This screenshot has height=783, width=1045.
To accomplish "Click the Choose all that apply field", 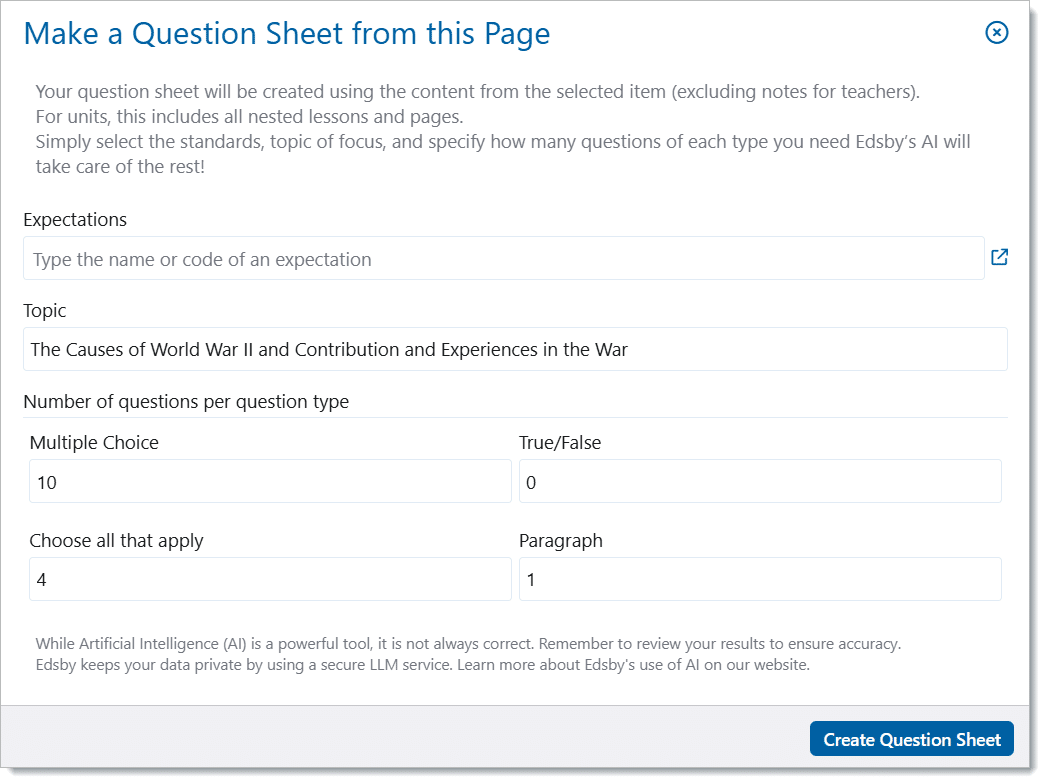I will point(270,580).
